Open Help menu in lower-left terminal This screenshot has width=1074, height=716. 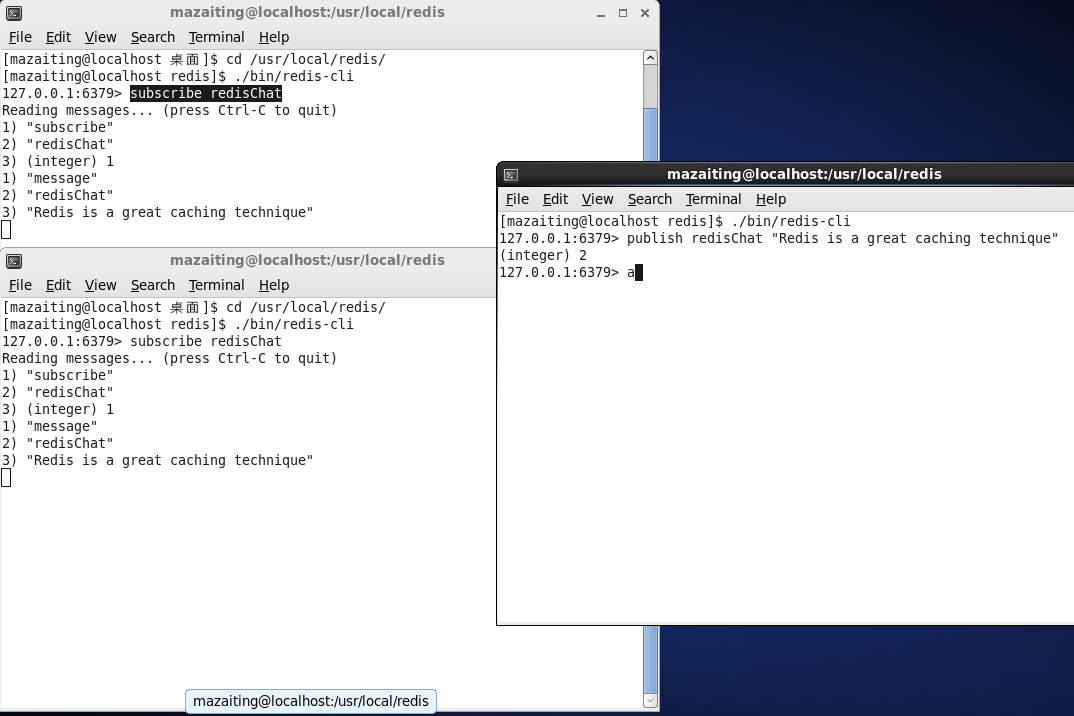(x=274, y=285)
